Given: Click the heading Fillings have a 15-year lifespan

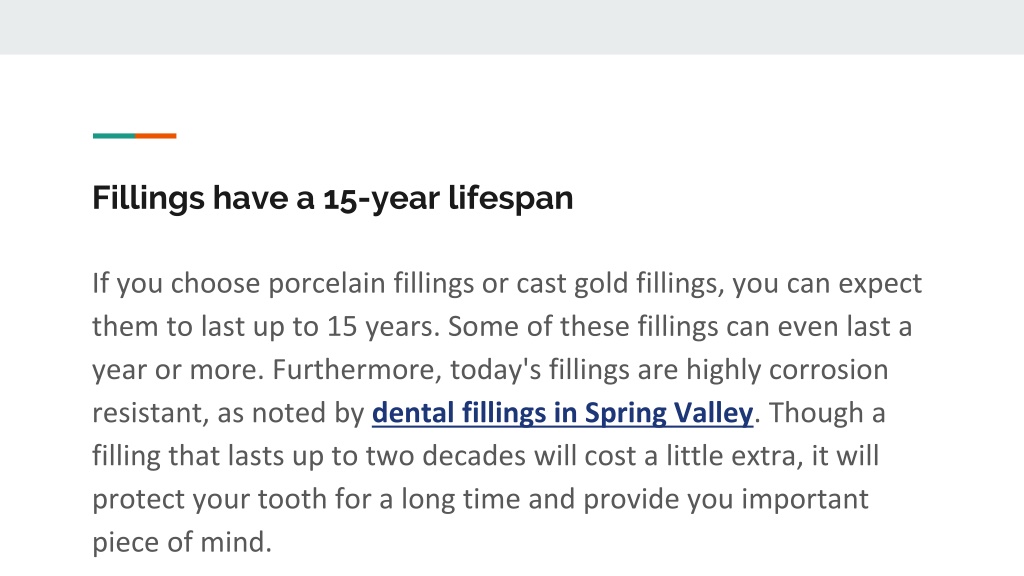Looking at the screenshot, I should pyautogui.click(x=332, y=198).
